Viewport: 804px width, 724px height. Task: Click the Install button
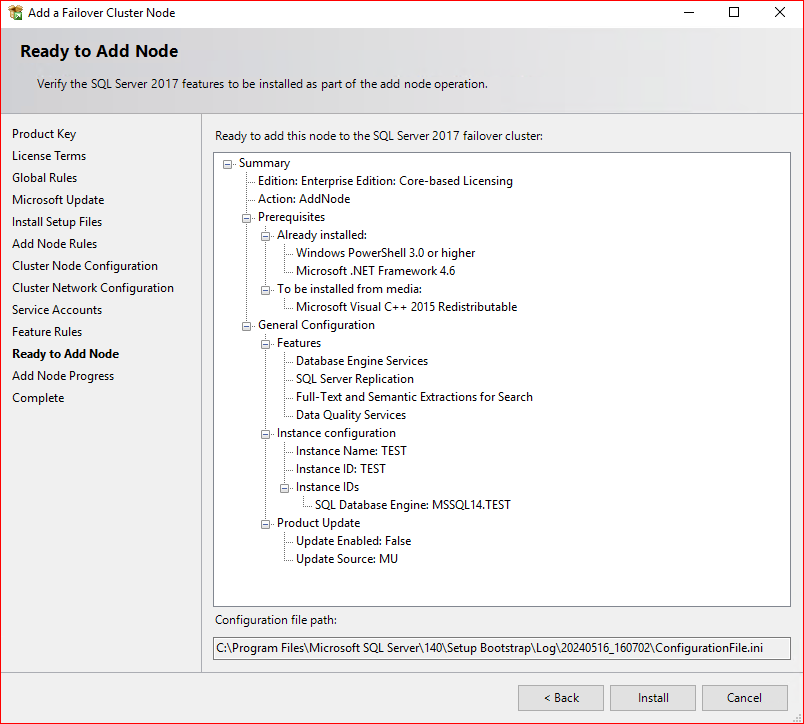pos(653,698)
